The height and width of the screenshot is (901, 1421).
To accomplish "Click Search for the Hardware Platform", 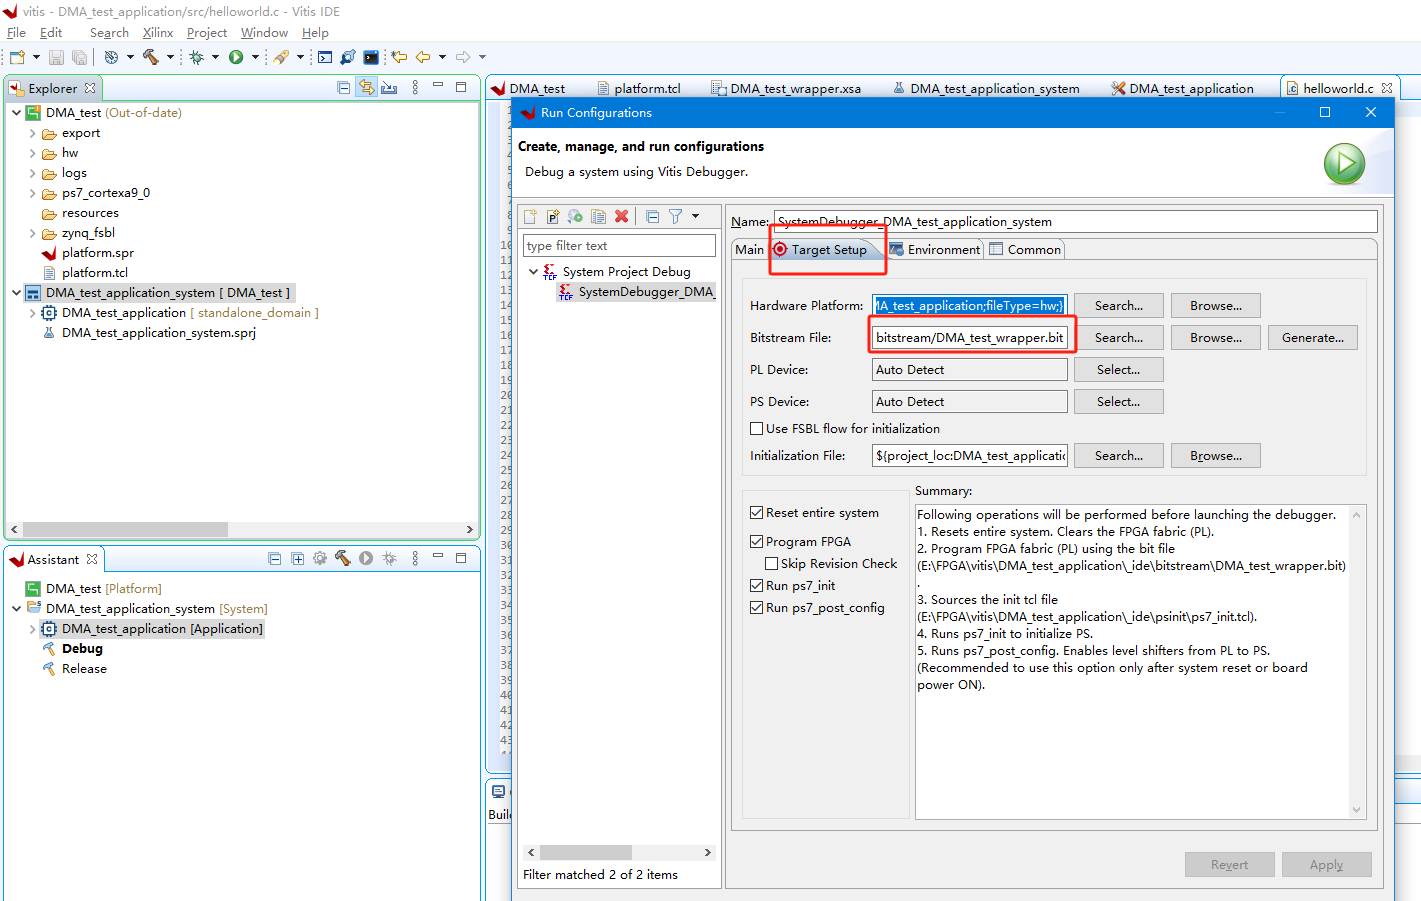I will click(x=1118, y=306).
